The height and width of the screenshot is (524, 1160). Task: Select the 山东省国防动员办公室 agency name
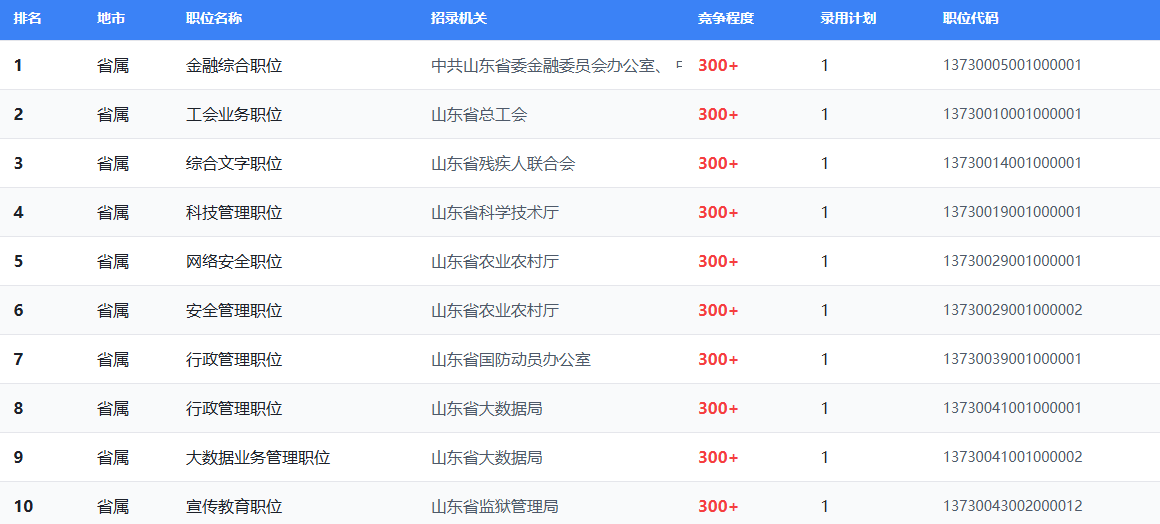(511, 360)
